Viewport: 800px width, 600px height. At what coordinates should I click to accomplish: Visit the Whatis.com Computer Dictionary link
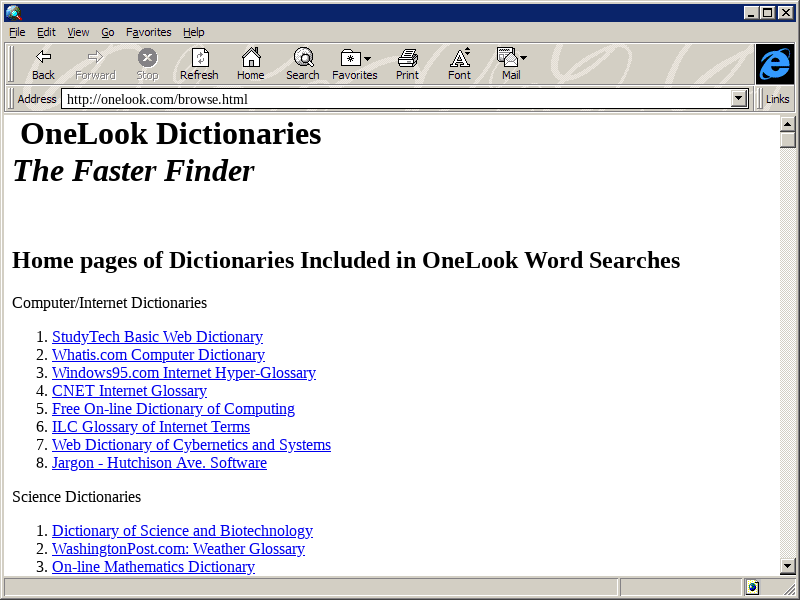pos(158,354)
